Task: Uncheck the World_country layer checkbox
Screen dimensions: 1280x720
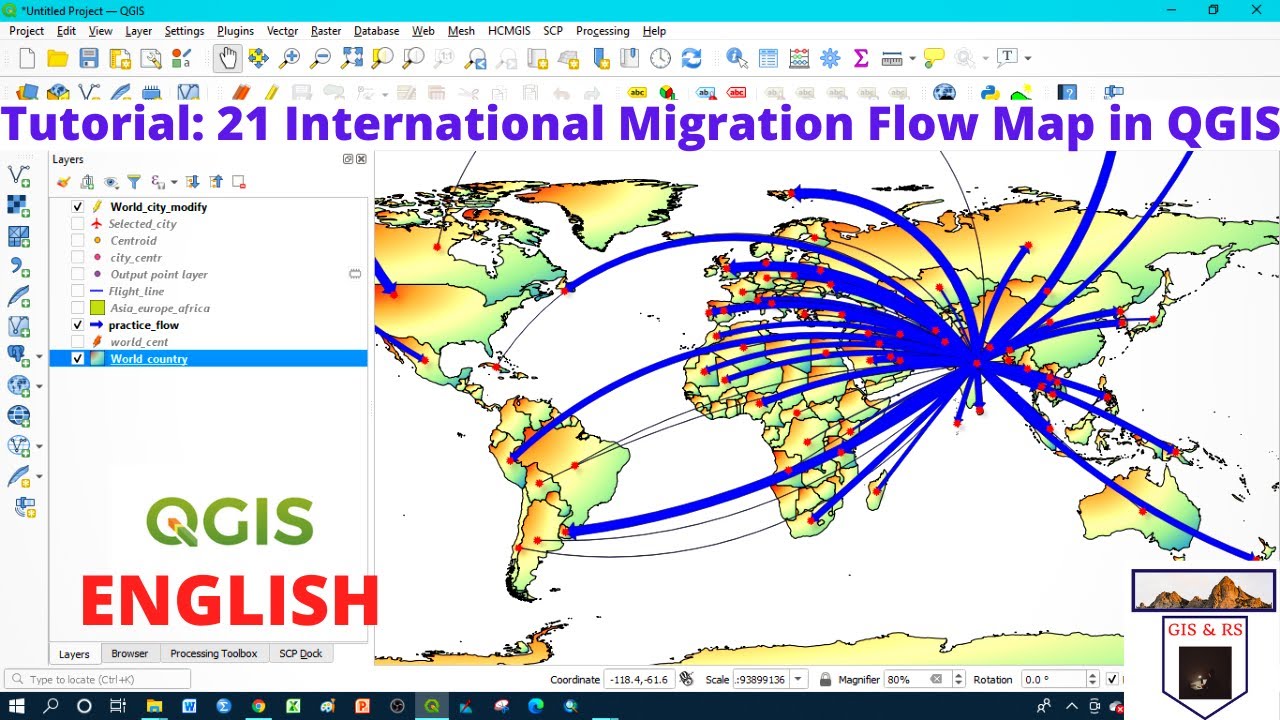Action: coord(77,359)
